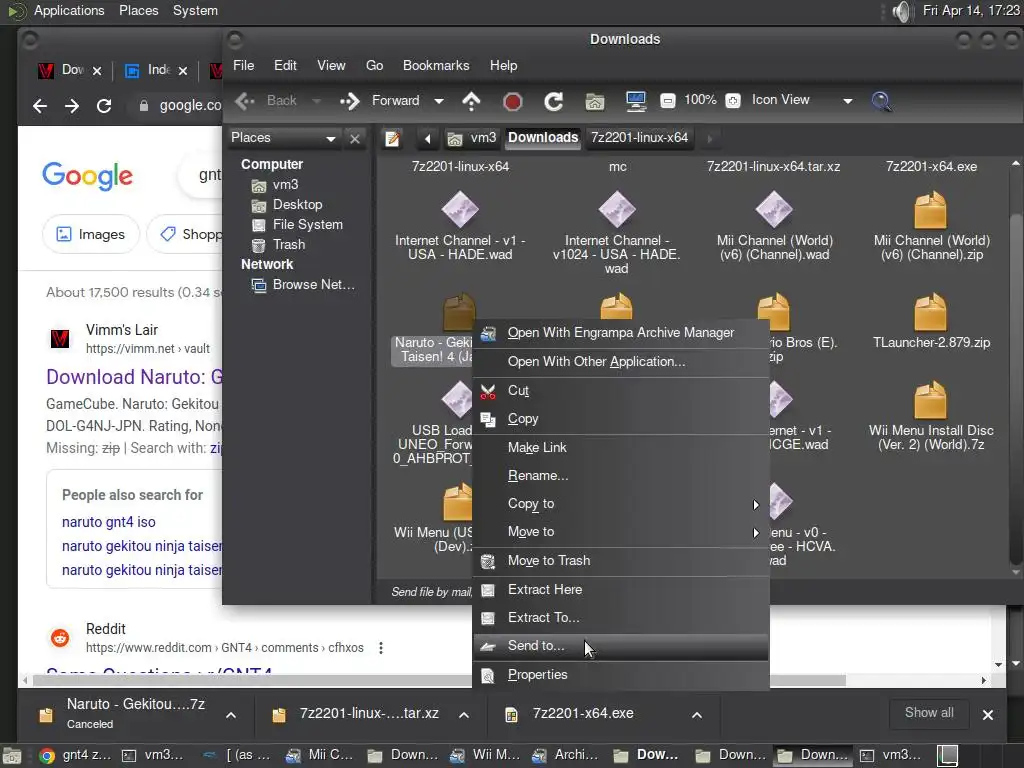1024x768 pixels.
Task: Switch to gnt4 Chrome taskbar entry
Action: pos(75,756)
